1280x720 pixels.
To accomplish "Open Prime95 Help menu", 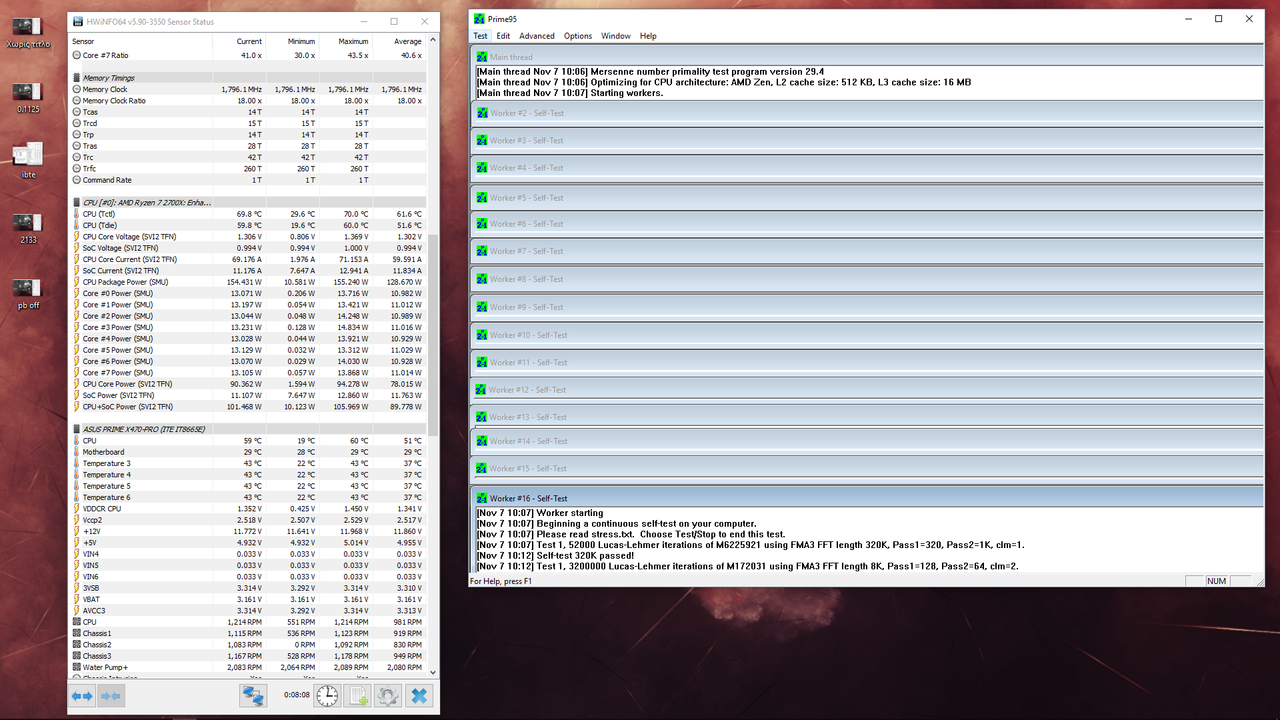I will 648,36.
